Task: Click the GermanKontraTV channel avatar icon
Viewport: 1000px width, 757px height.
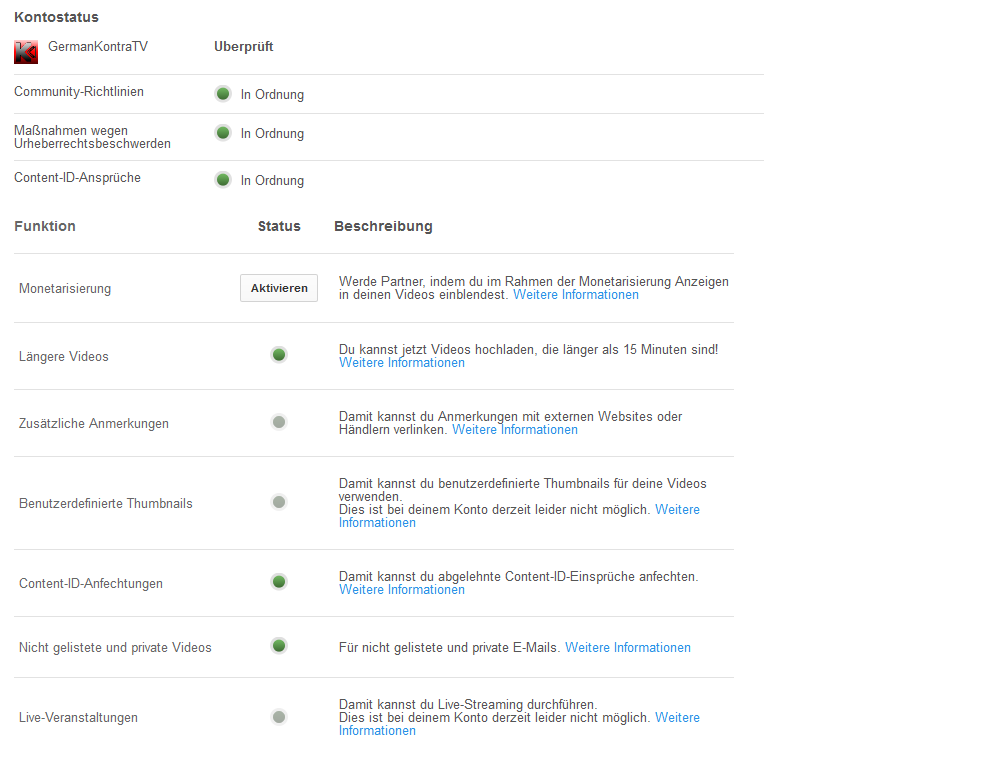Action: click(x=26, y=52)
